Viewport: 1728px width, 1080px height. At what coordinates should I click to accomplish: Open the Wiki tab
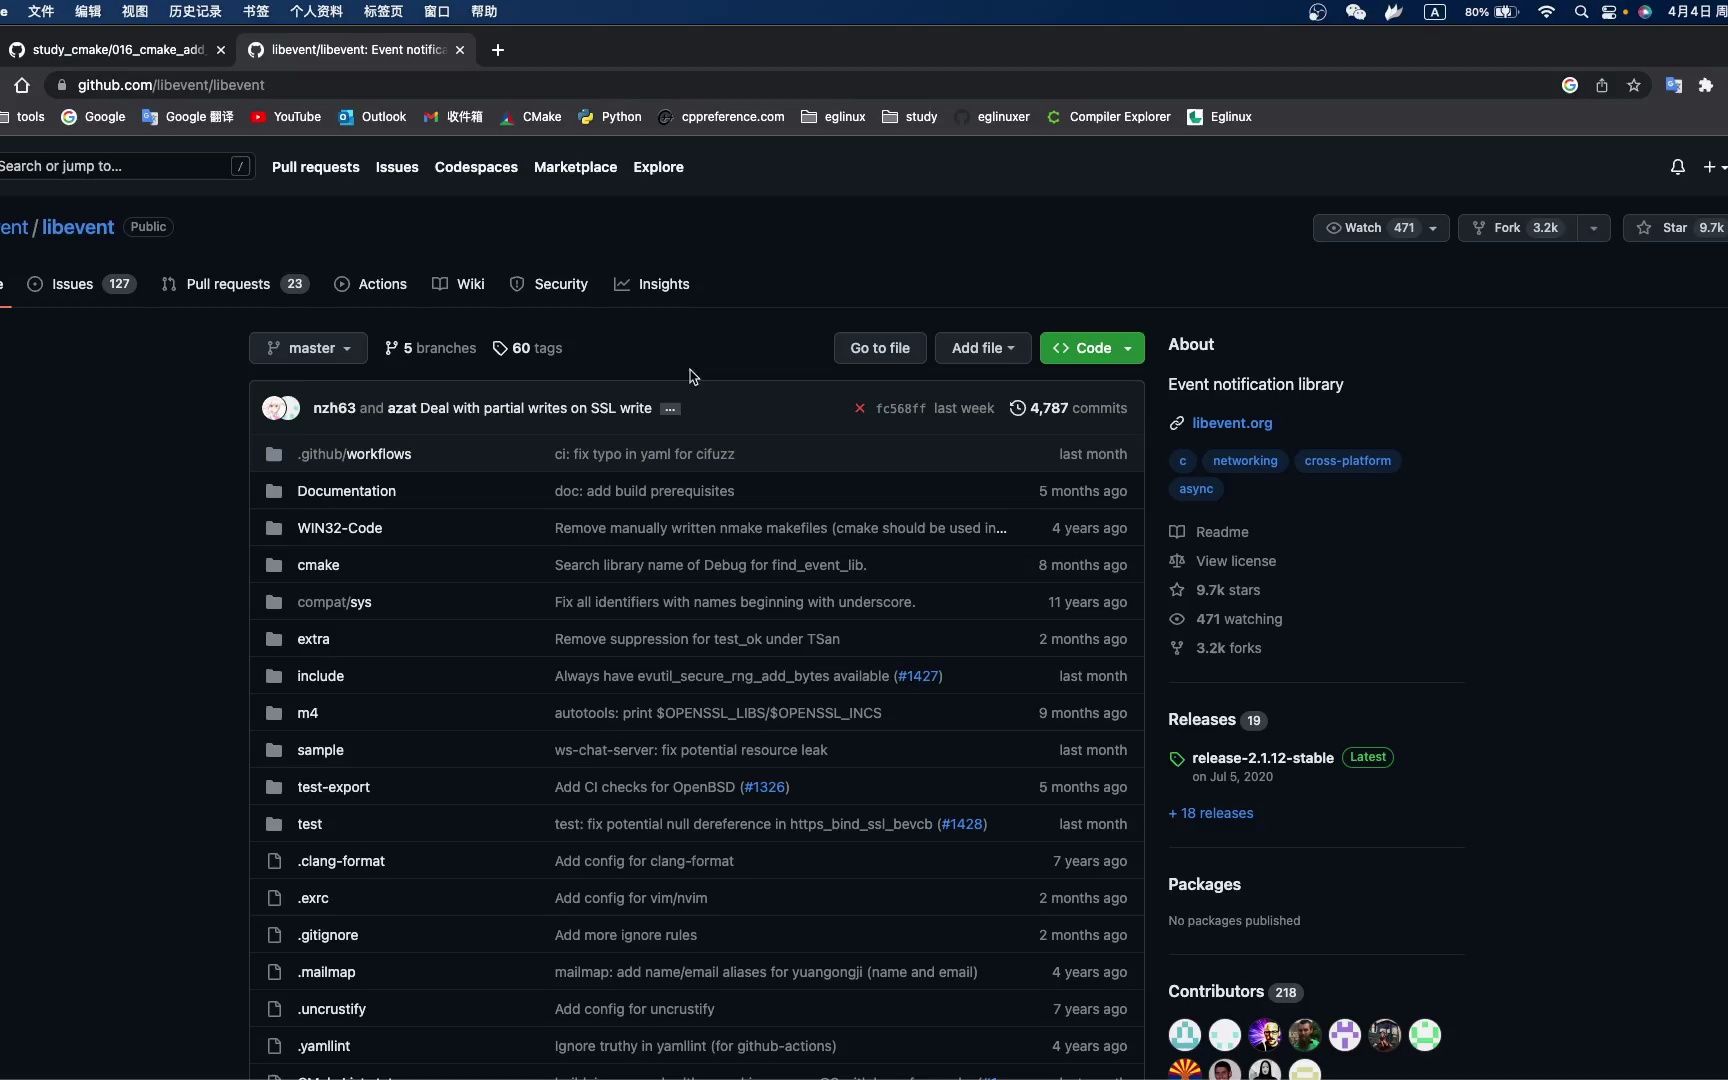pyautogui.click(x=458, y=284)
